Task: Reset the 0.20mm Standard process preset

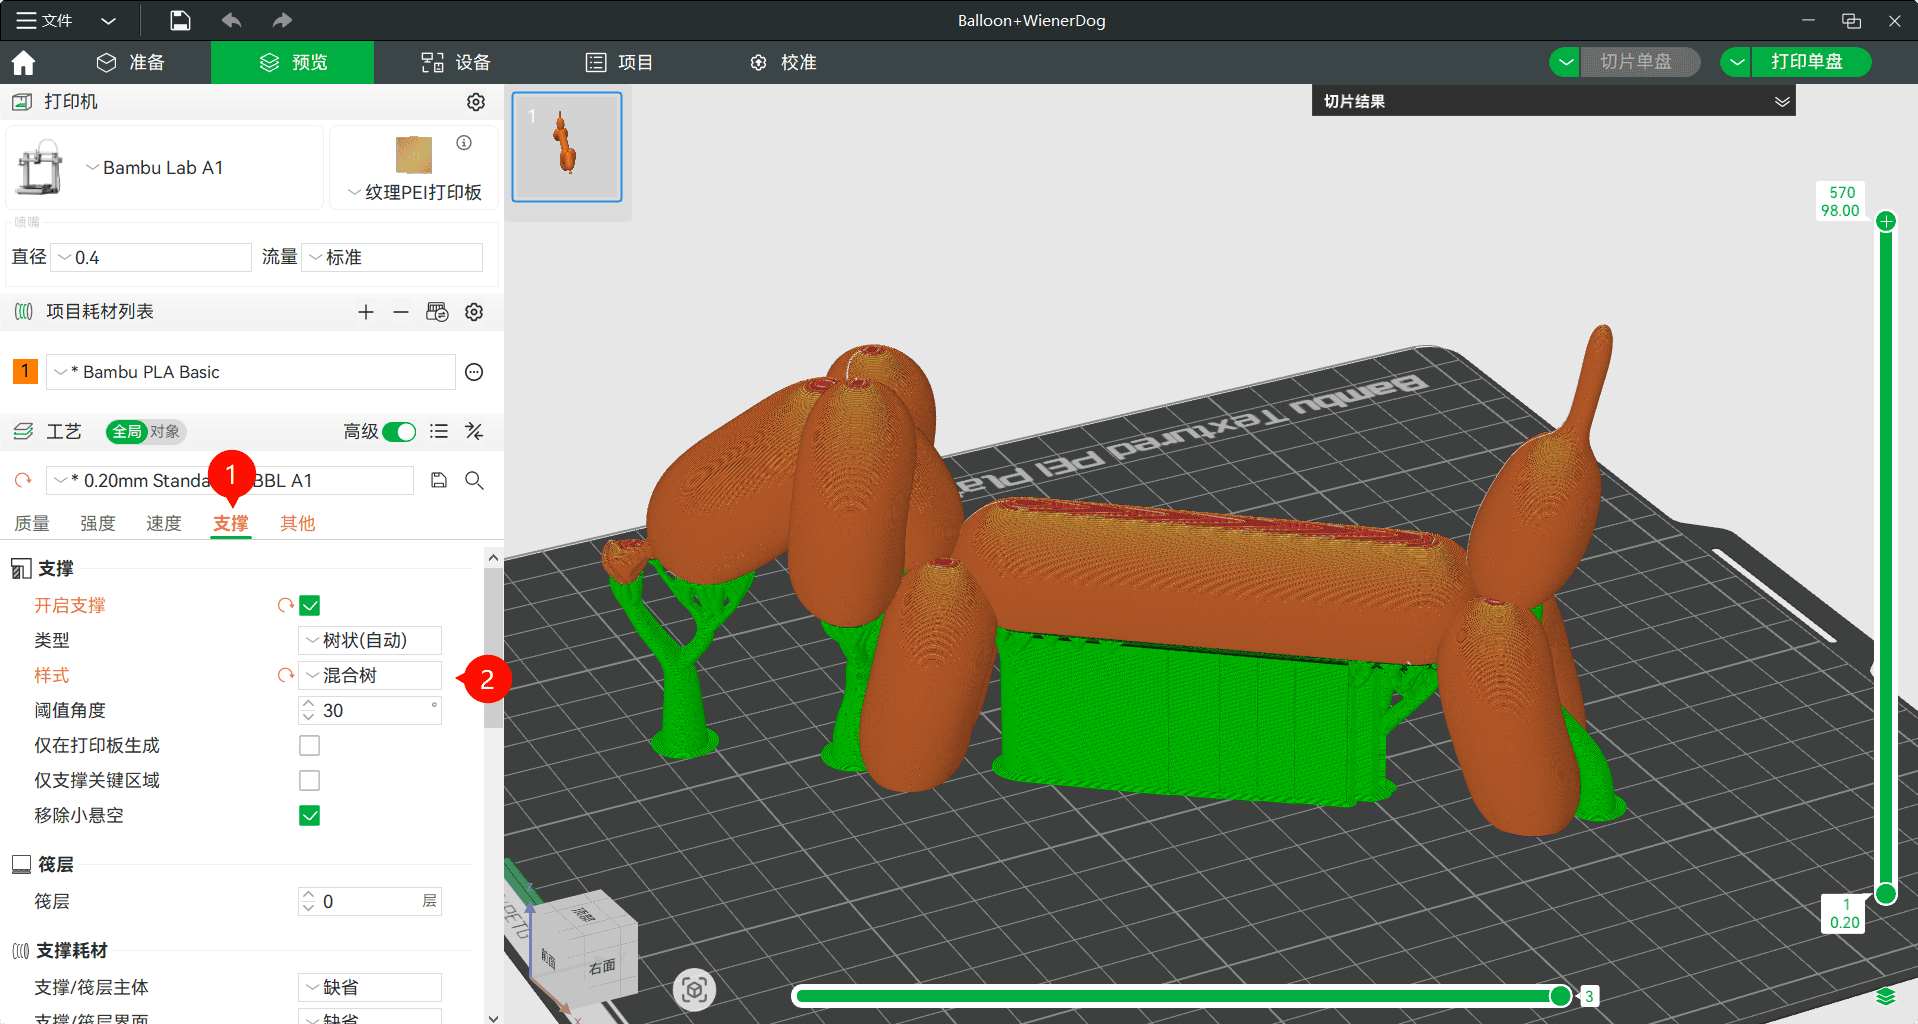Action: pyautogui.click(x=23, y=481)
